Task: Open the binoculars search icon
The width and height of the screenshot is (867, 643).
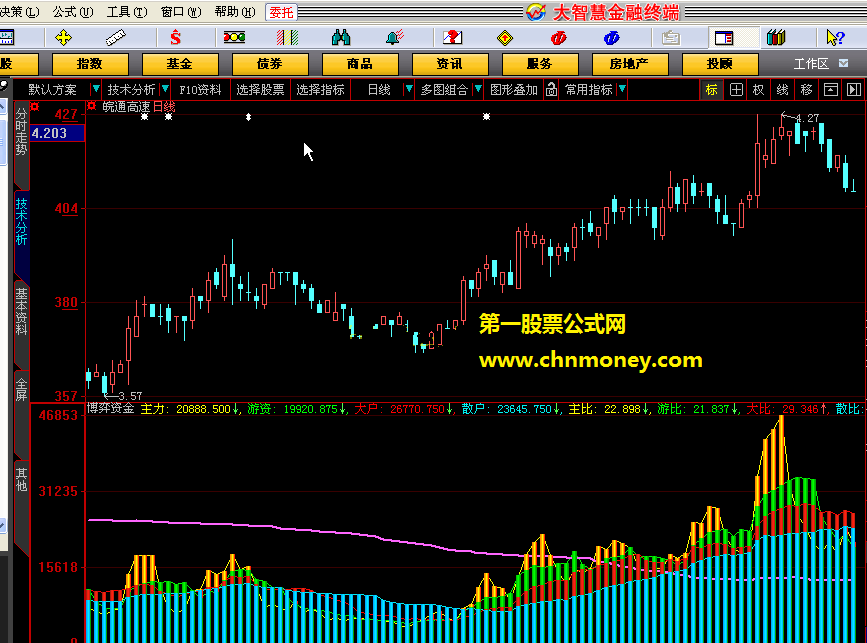Action: tap(341, 38)
